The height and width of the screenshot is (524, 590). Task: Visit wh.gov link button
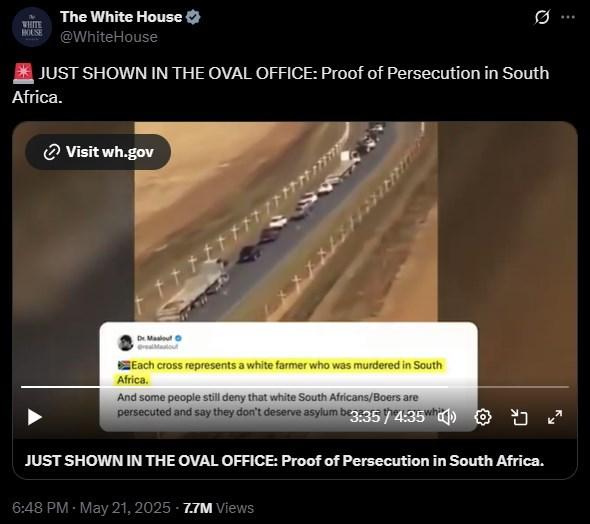(x=98, y=152)
